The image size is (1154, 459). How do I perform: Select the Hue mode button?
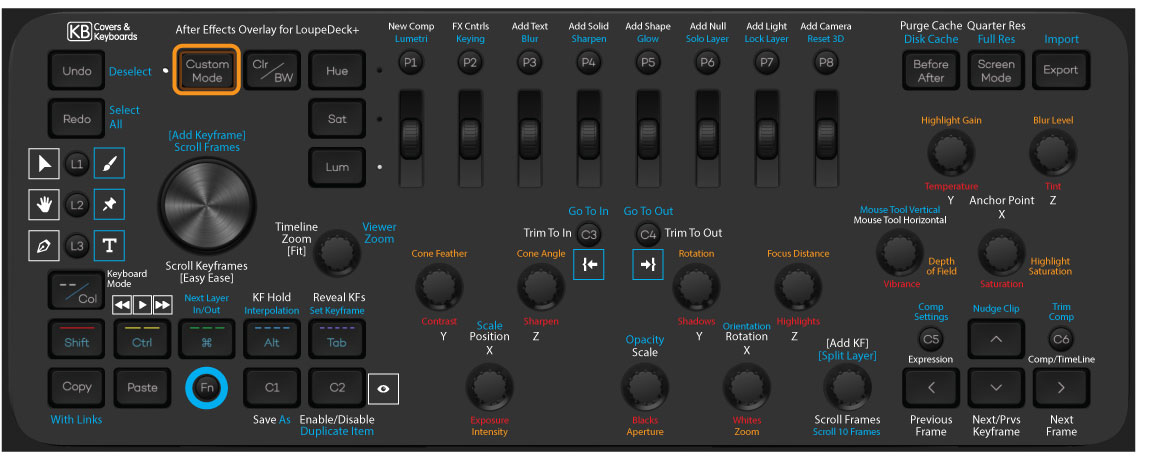[x=336, y=71]
